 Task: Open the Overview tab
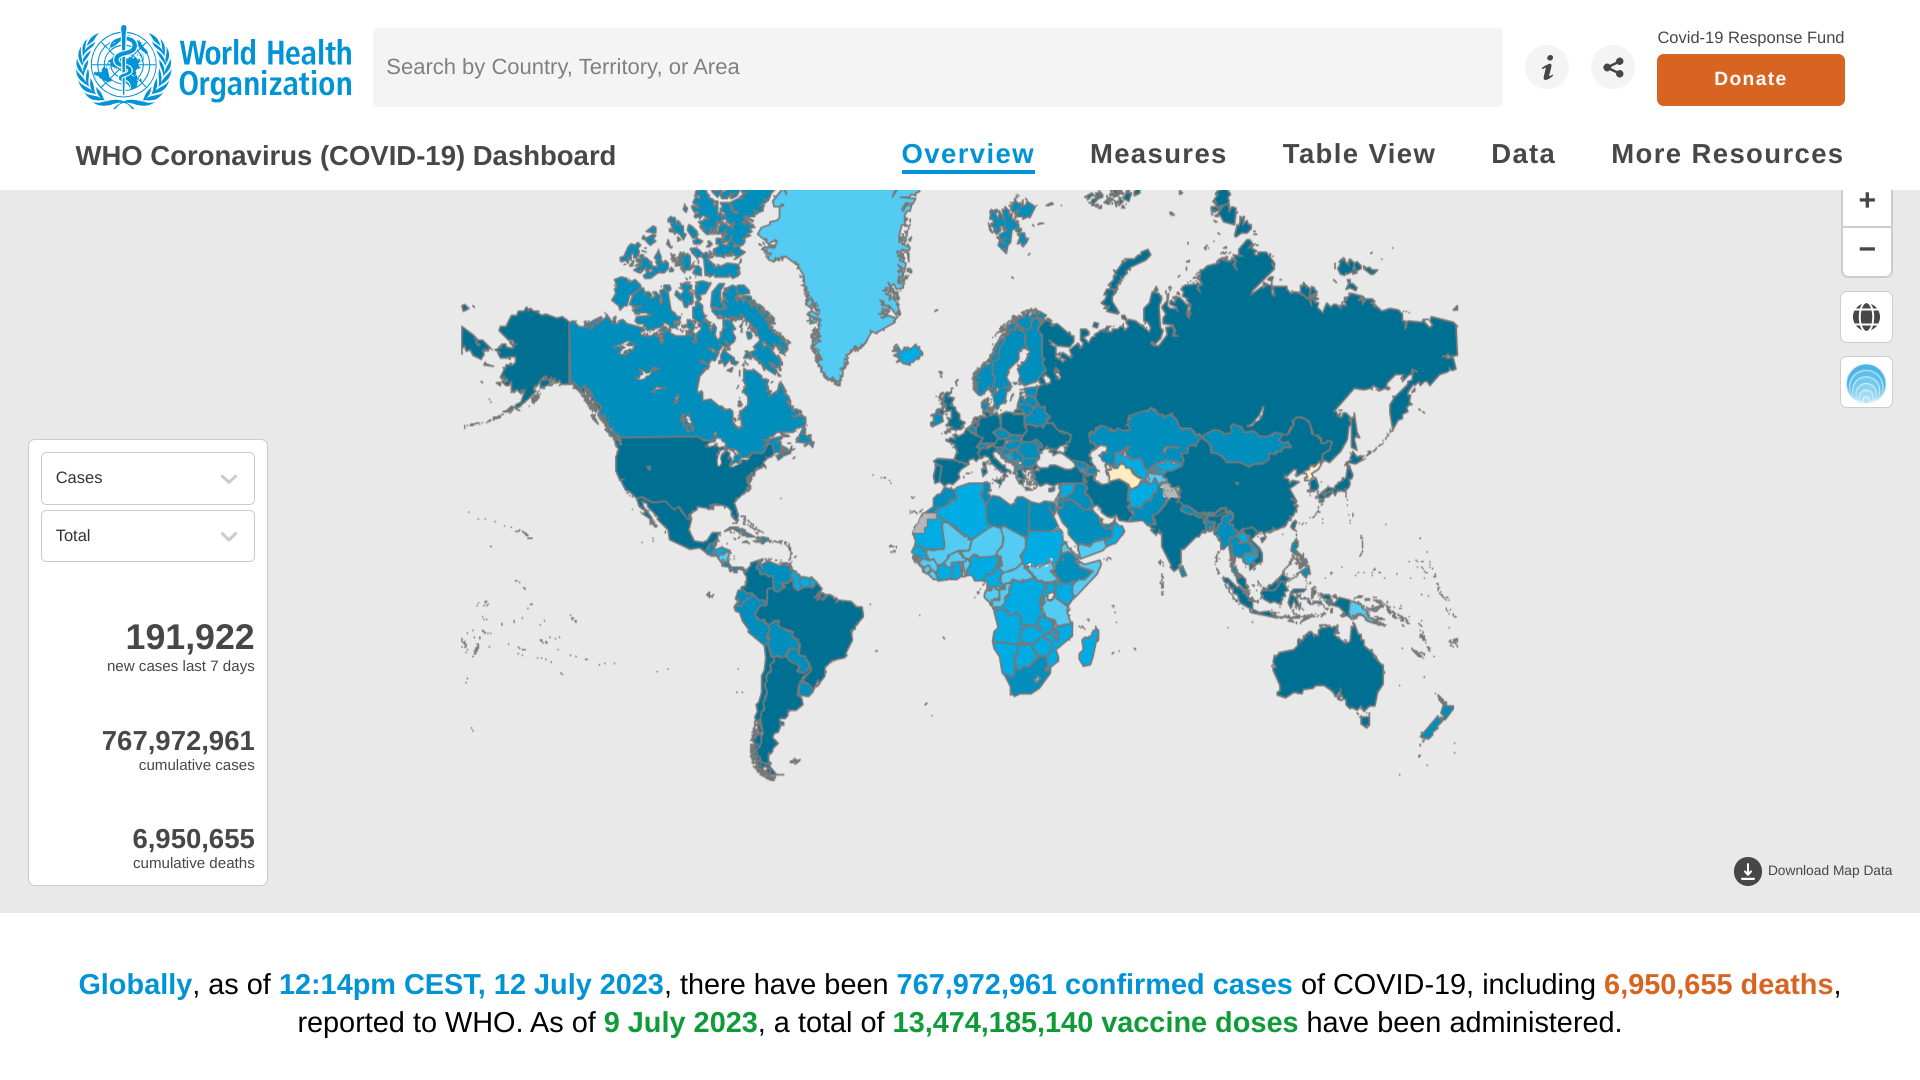click(x=967, y=154)
